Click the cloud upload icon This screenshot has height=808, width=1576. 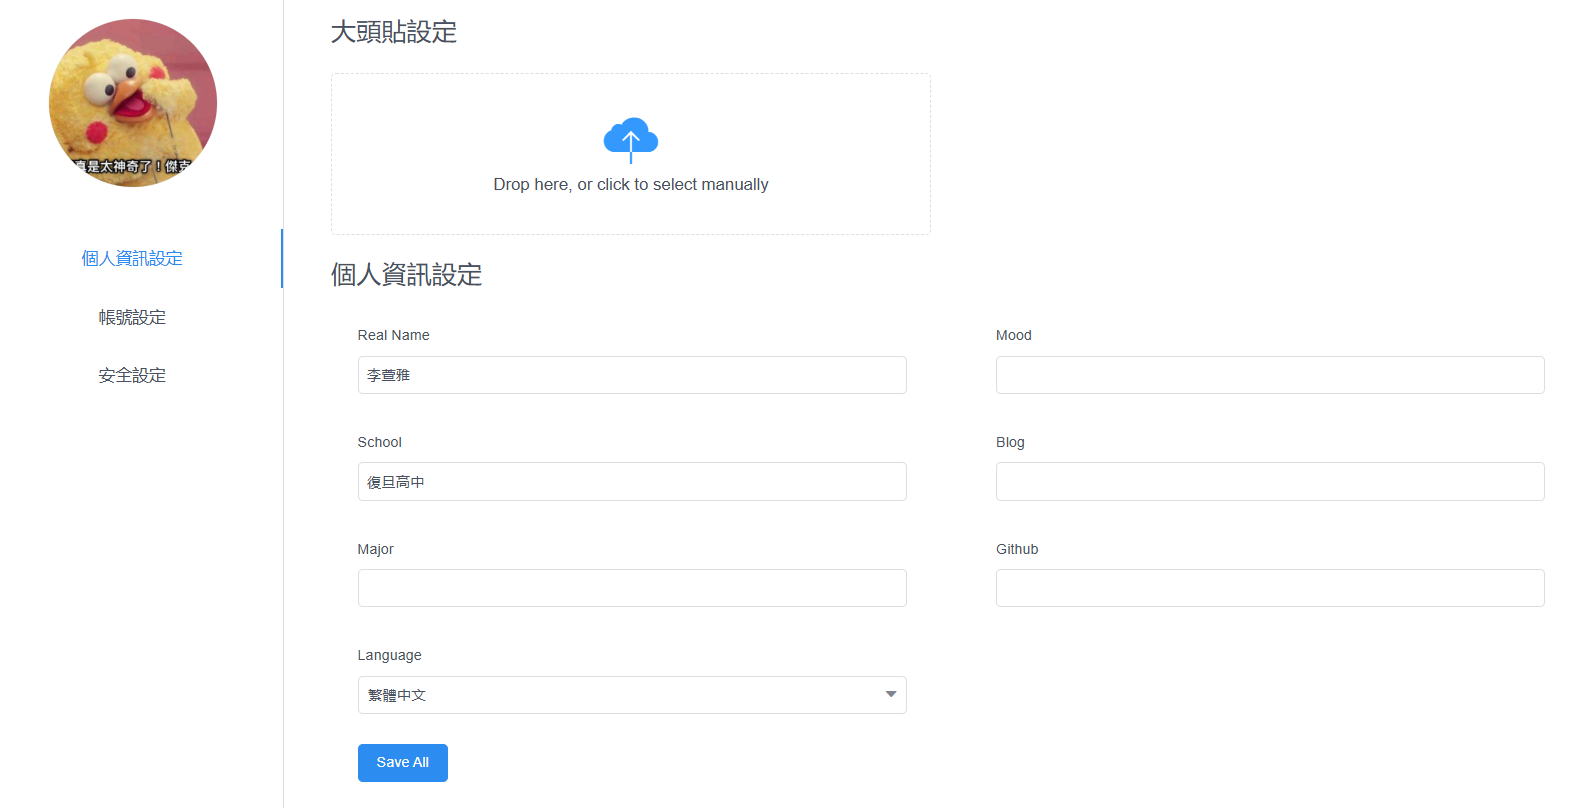click(x=630, y=139)
